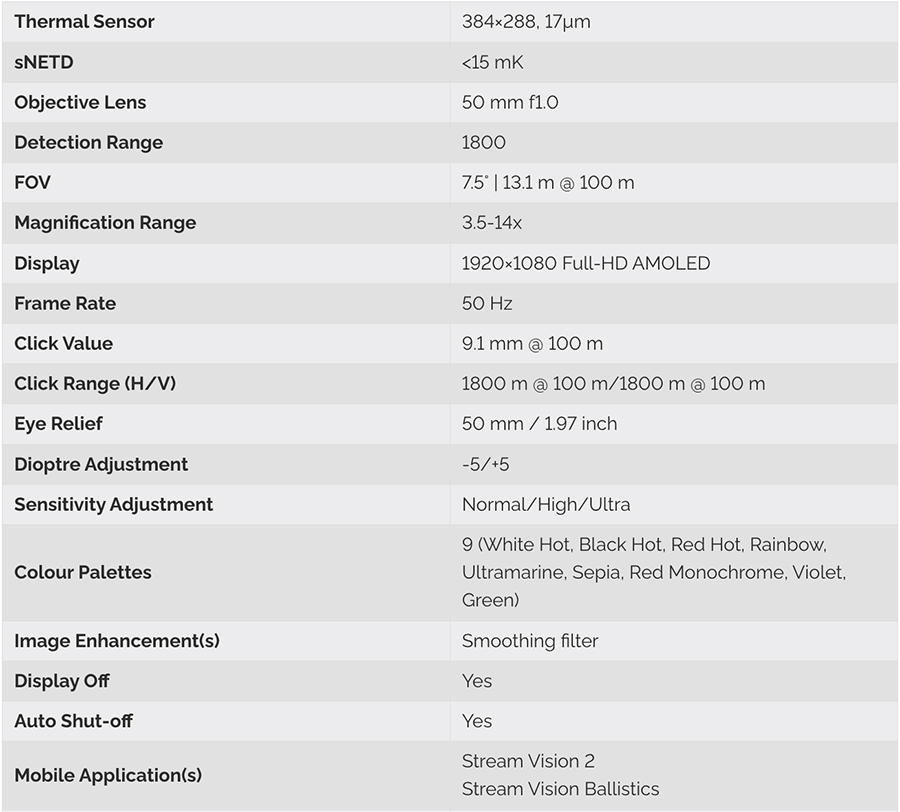This screenshot has width=900, height=812.
Task: Select the 50 mm / 1.97 inch value
Action: click(539, 423)
